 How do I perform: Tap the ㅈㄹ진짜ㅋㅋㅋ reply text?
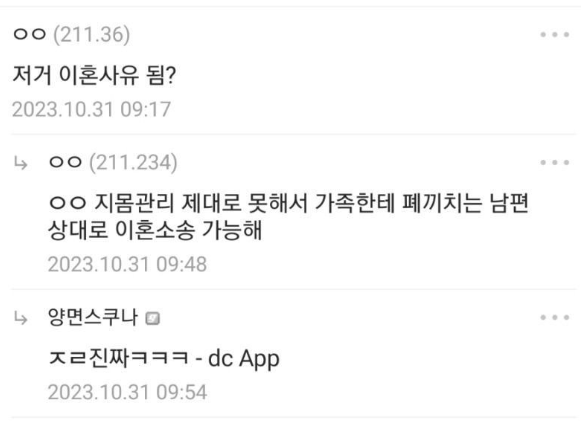(x=119, y=359)
